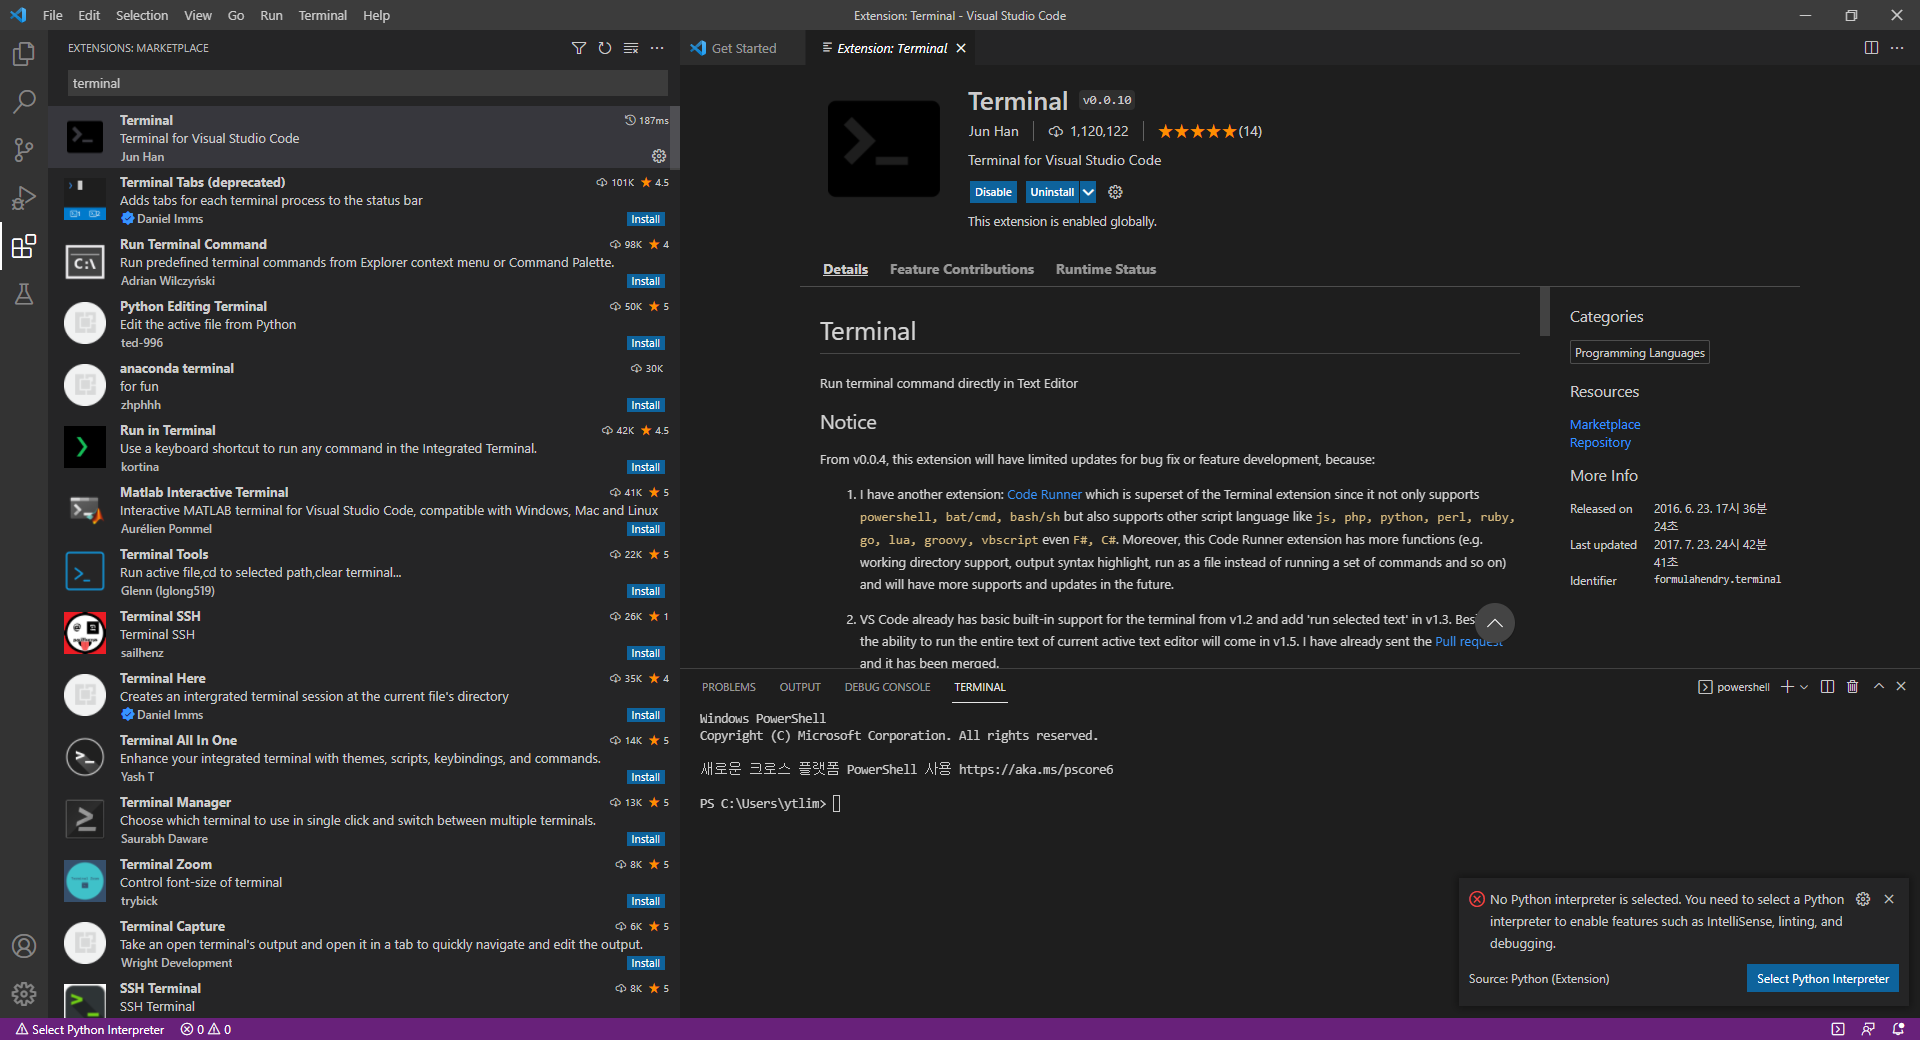Screen dimensions: 1920x1040
Task: Split the terminal panel
Action: click(x=1828, y=687)
